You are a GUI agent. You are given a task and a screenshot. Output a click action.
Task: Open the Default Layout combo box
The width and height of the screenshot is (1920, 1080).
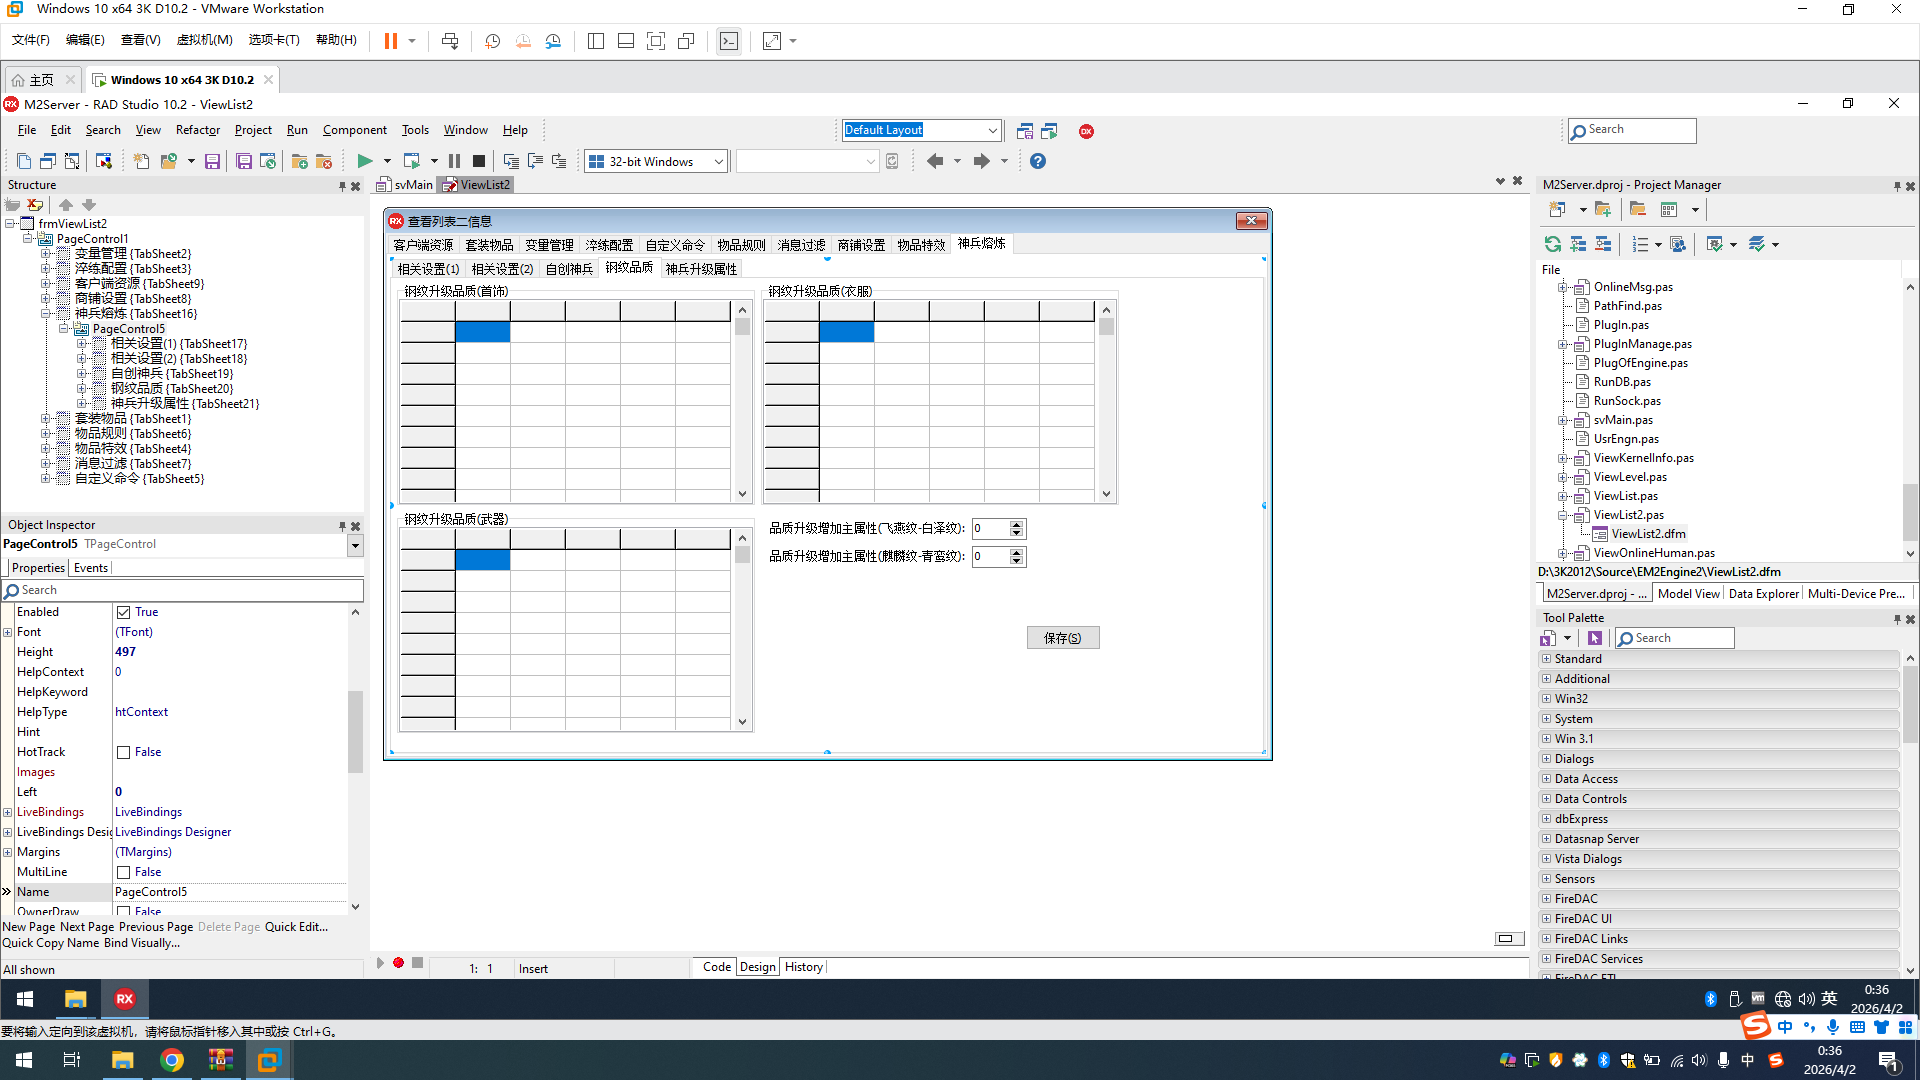992,130
